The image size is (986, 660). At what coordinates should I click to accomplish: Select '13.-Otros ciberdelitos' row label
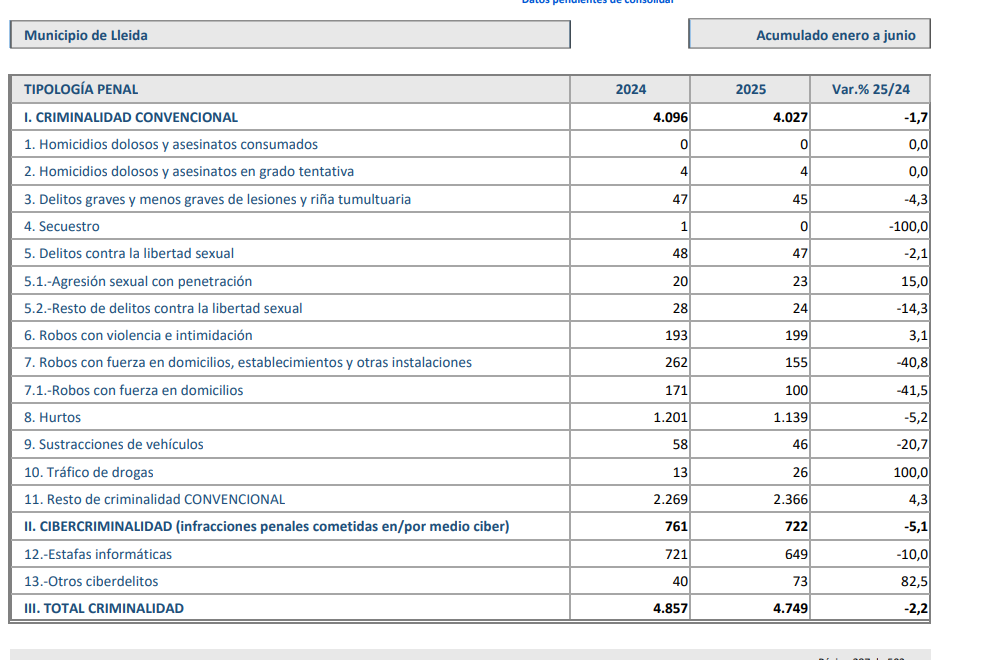[91, 581]
